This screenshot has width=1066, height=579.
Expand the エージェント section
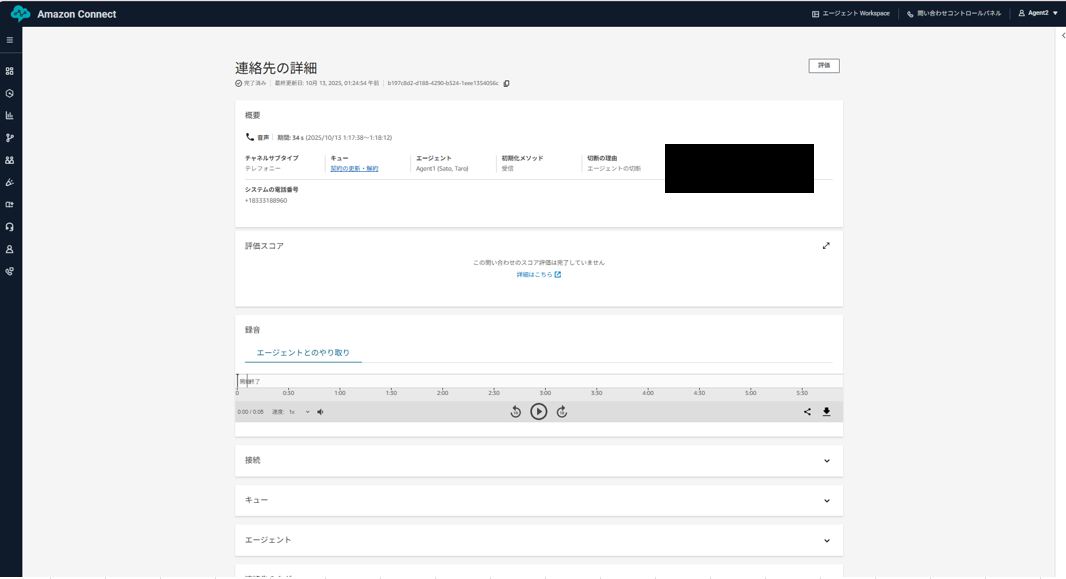tap(539, 540)
